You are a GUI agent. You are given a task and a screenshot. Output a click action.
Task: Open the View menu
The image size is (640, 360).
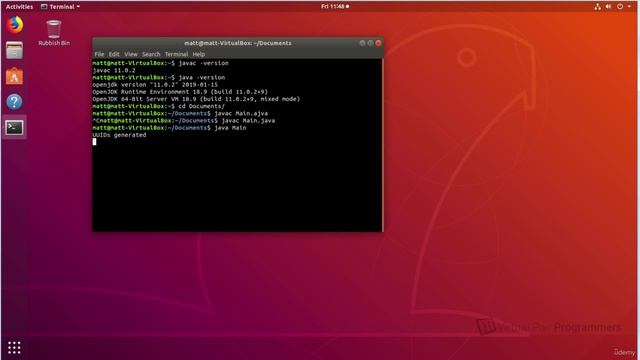pyautogui.click(x=131, y=54)
